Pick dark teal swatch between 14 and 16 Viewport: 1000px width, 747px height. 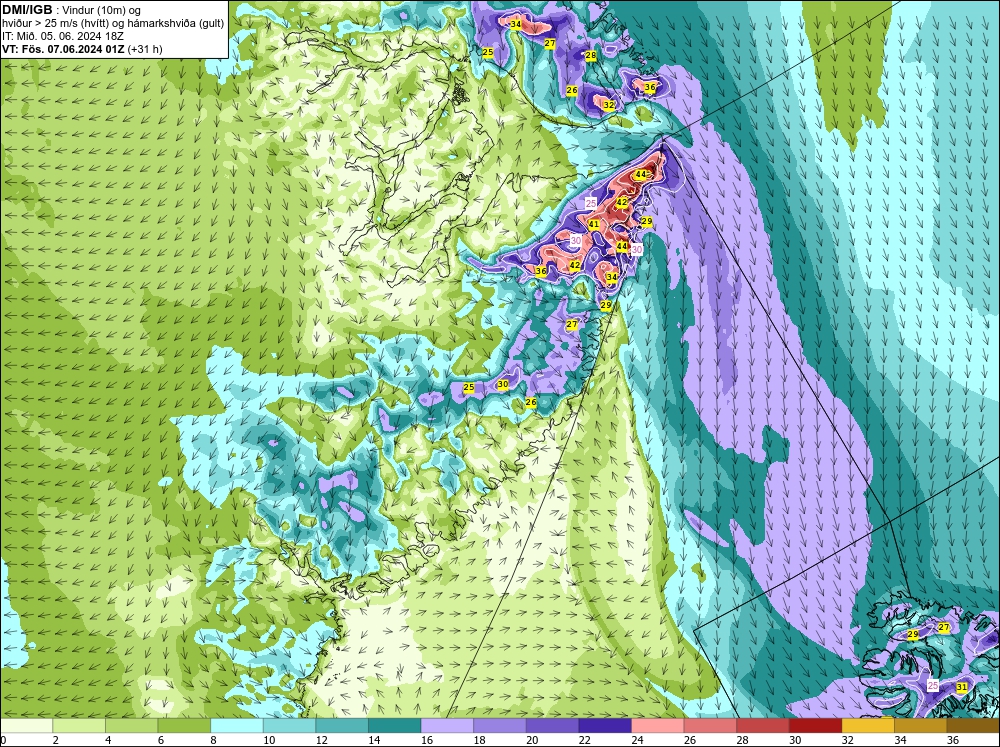pyautogui.click(x=394, y=726)
